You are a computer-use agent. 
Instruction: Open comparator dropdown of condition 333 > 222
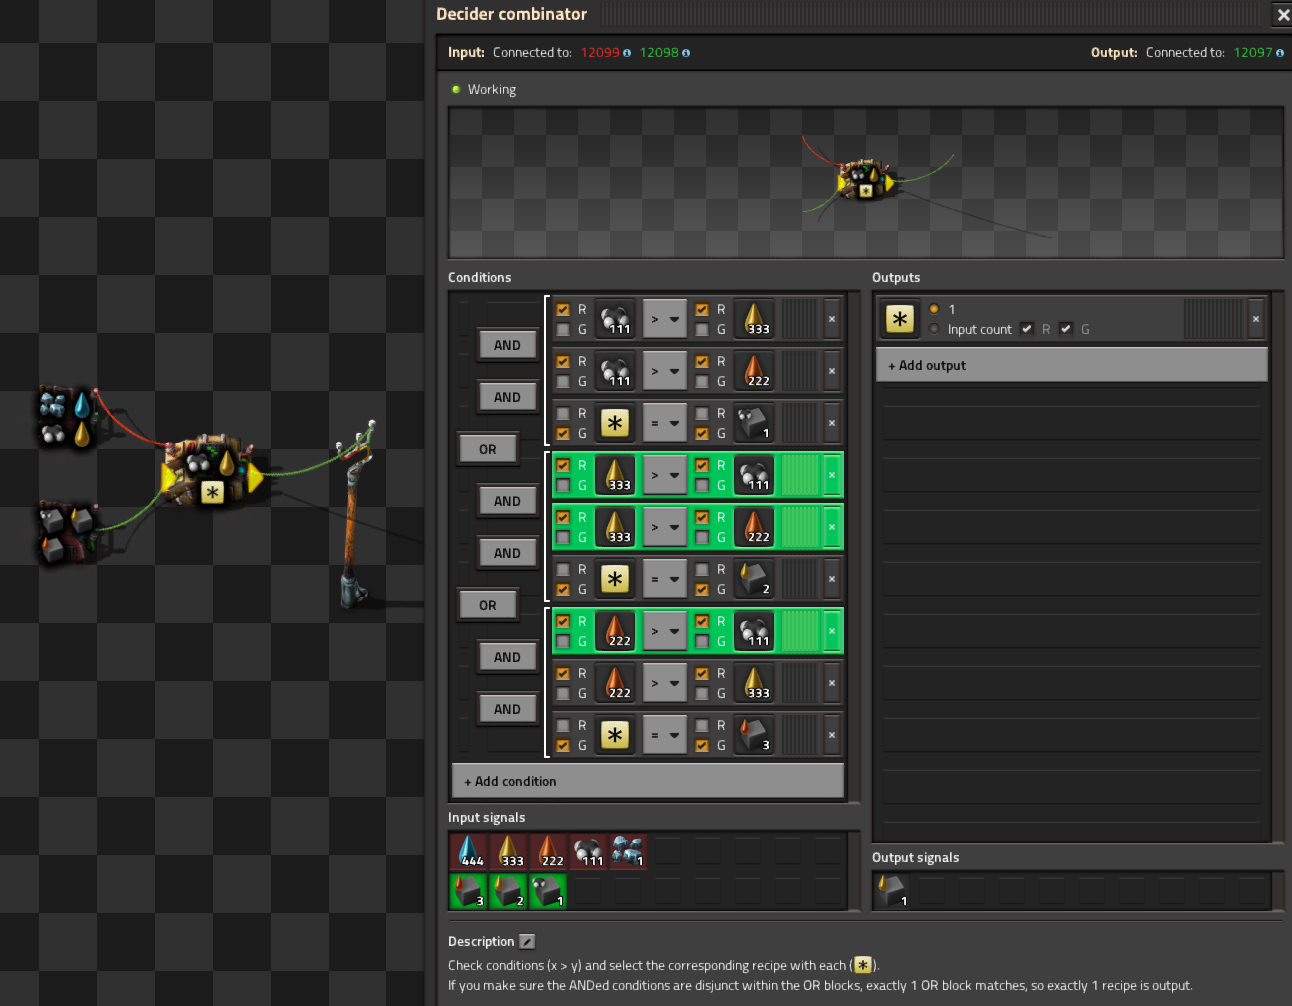click(665, 527)
